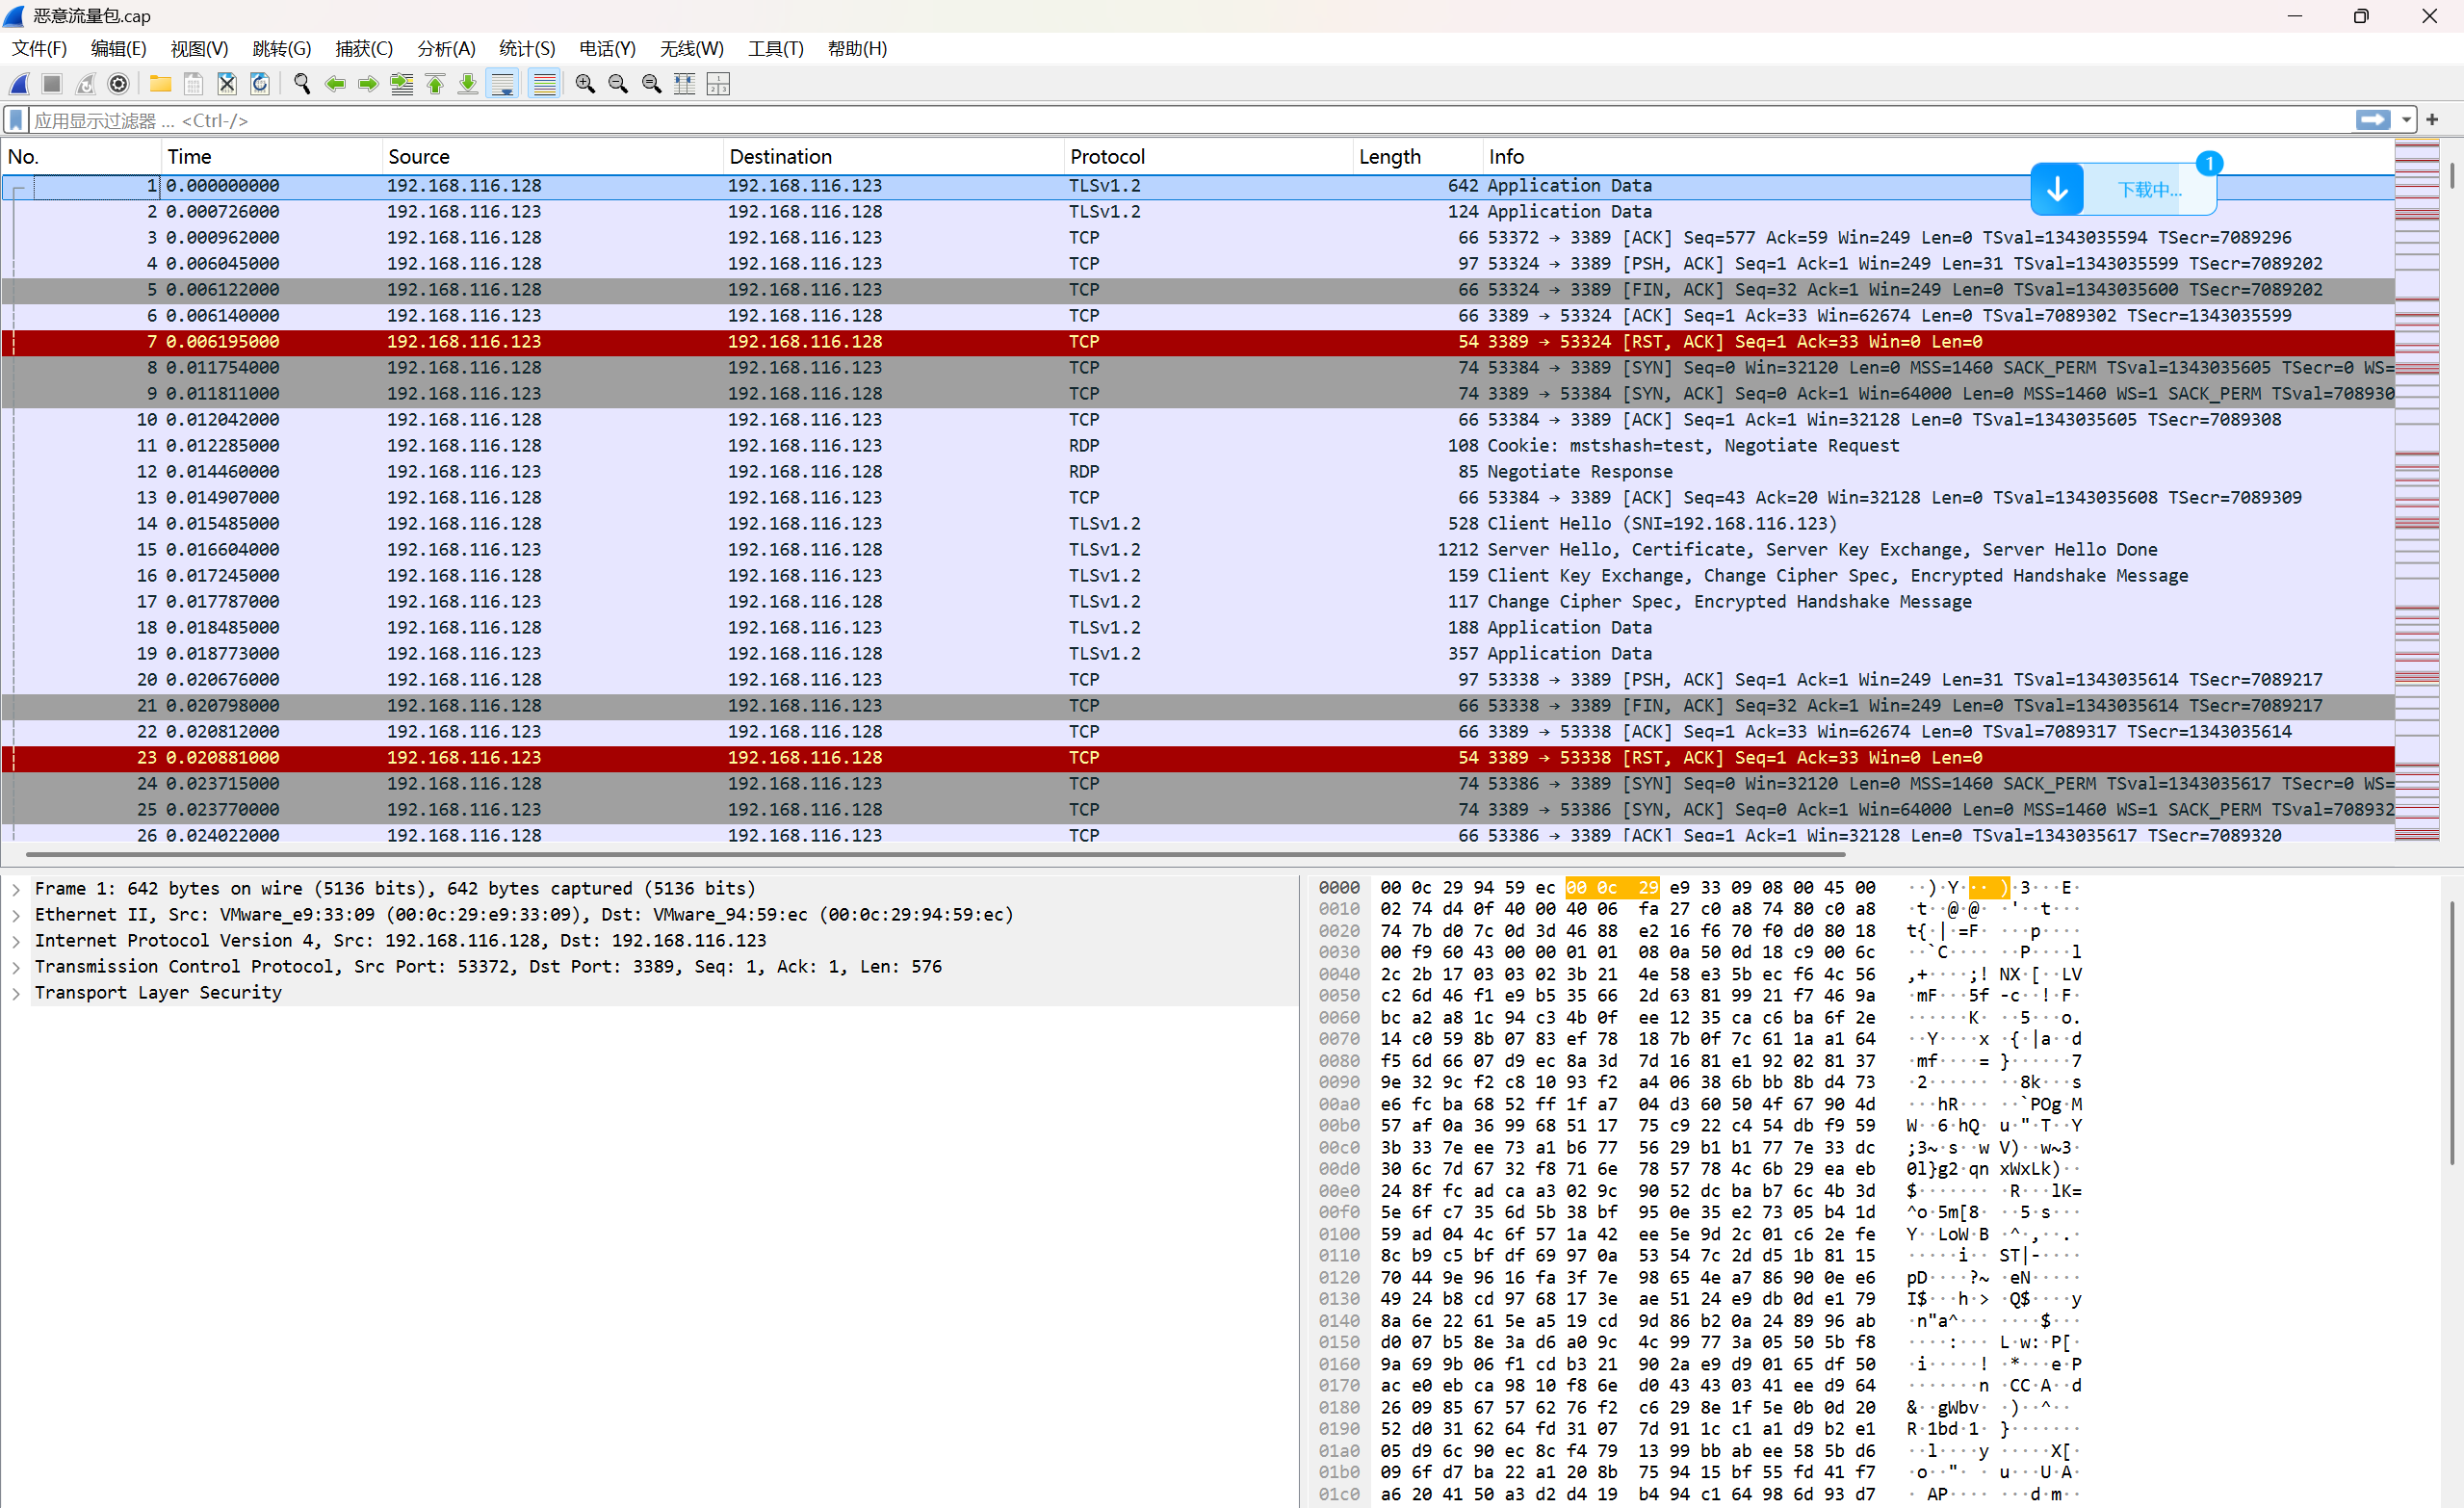The image size is (2464, 1508).
Task: Open the 视图(V) menu
Action: pos(199,48)
